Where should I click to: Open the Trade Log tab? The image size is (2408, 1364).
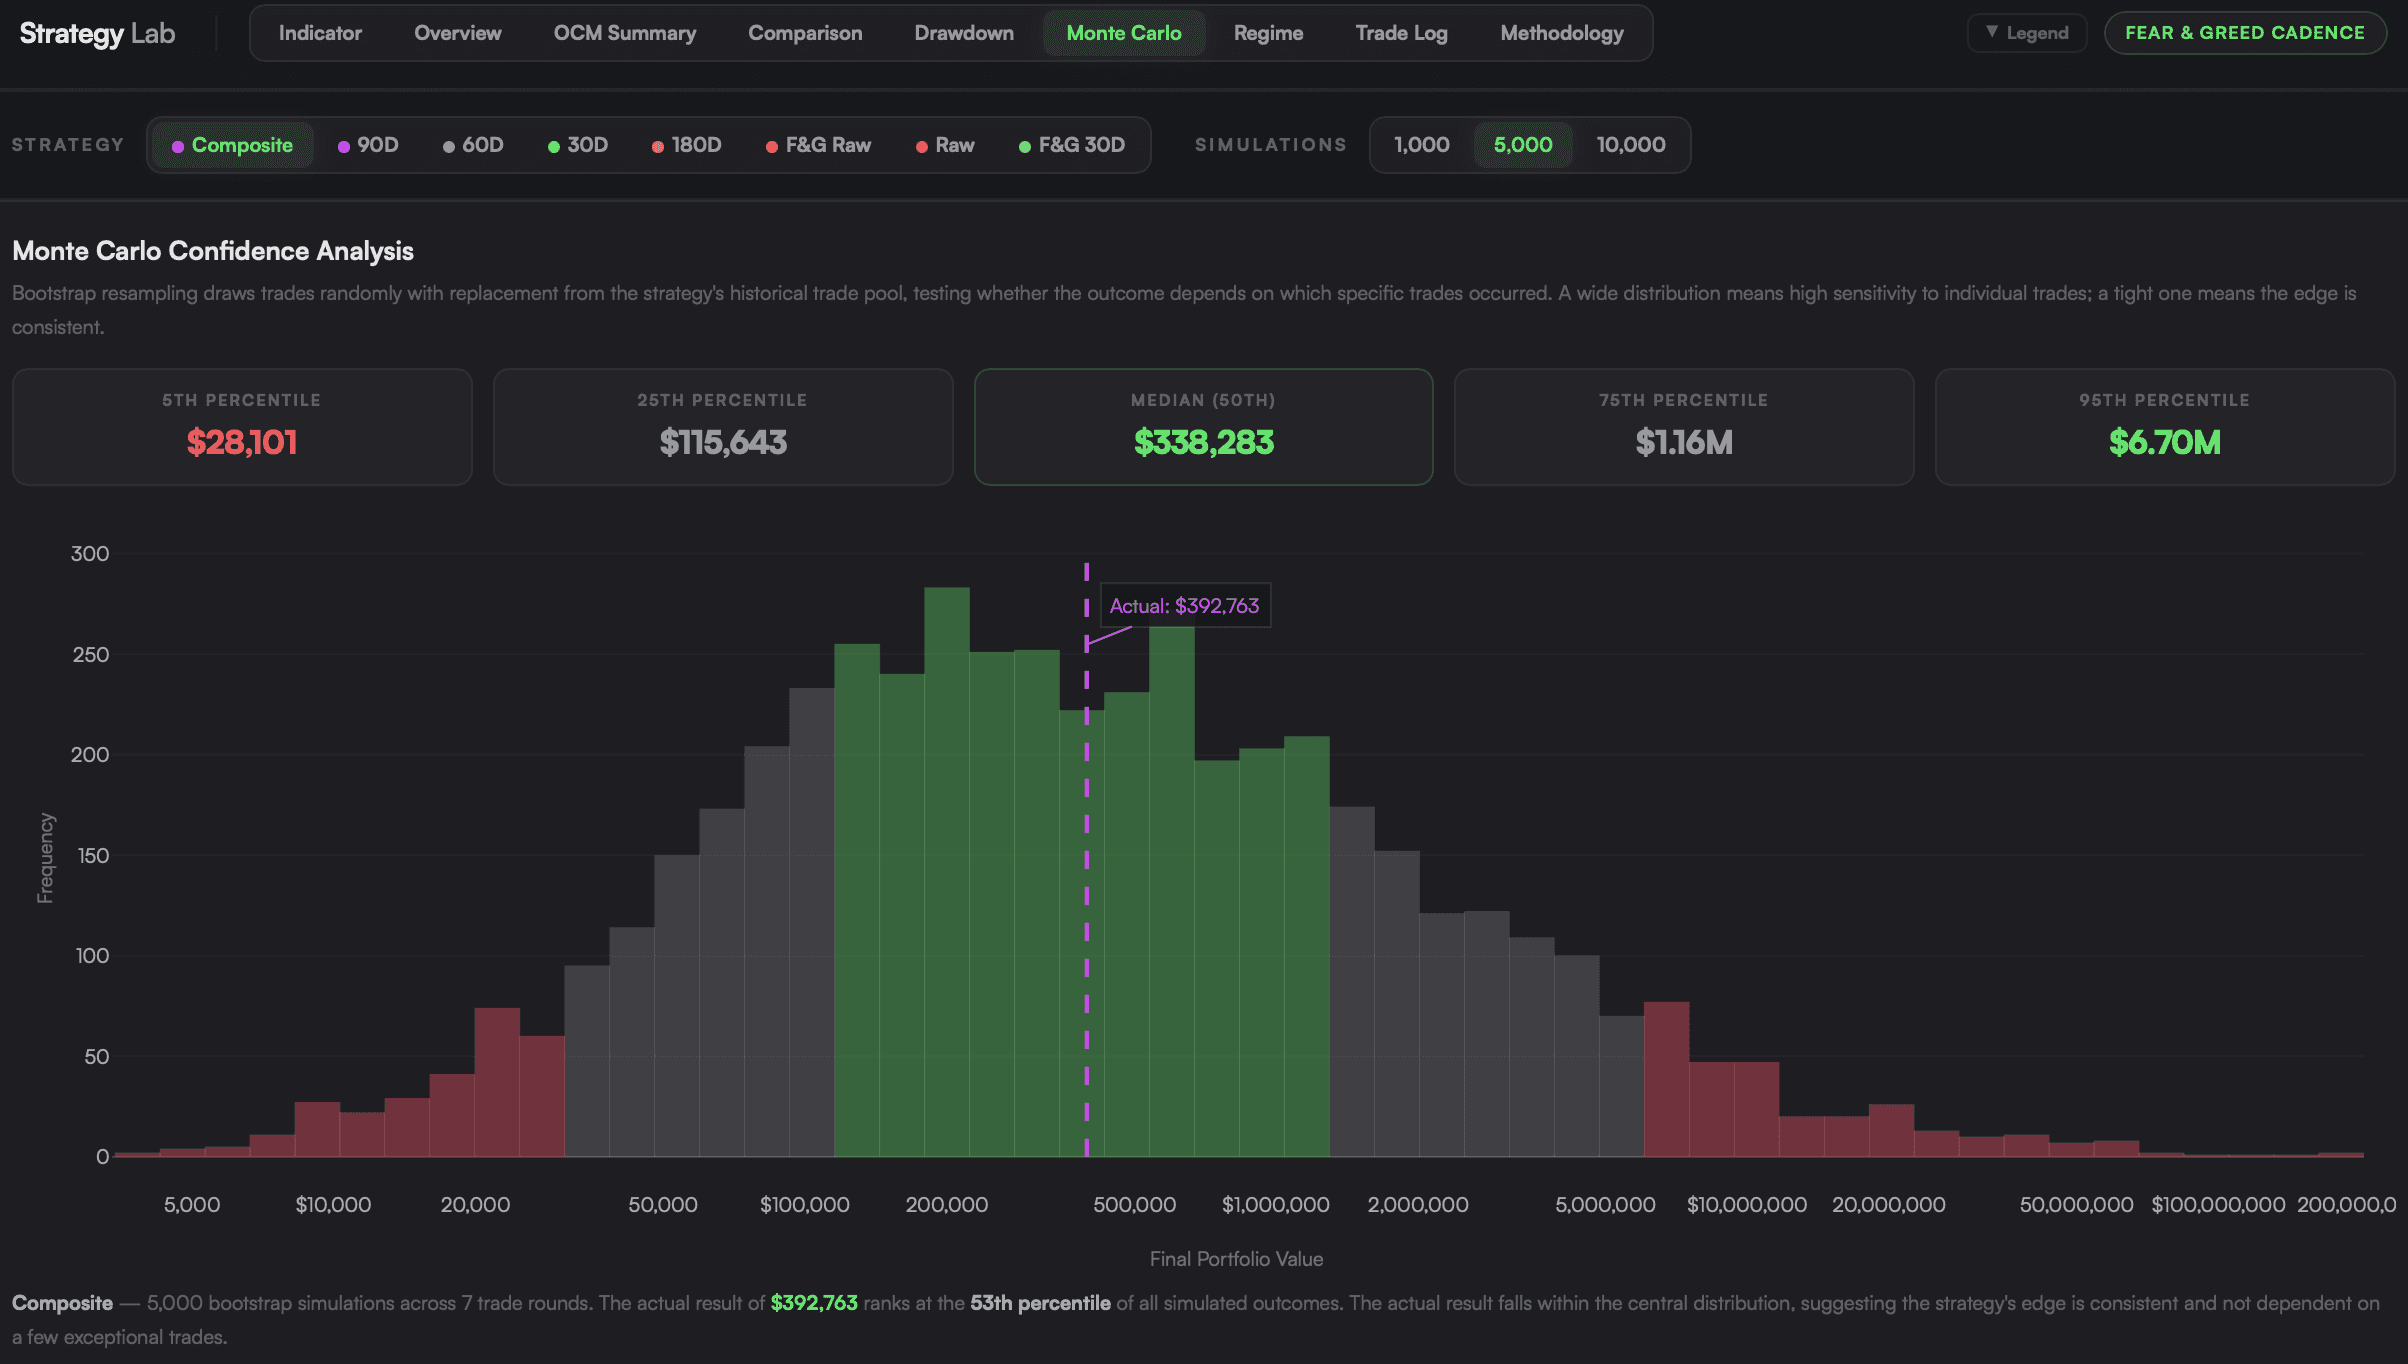tap(1401, 33)
